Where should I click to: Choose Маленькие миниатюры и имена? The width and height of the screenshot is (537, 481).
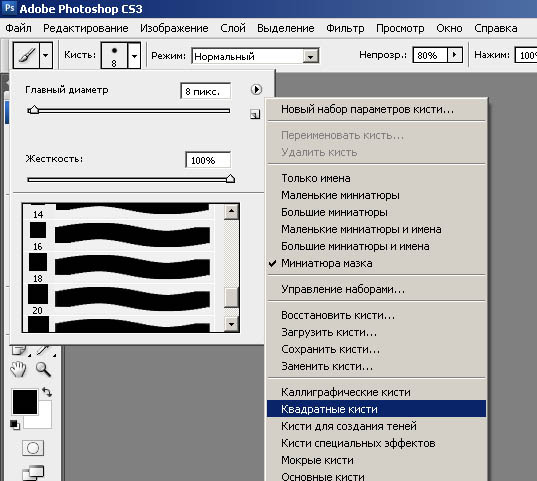[376, 229]
